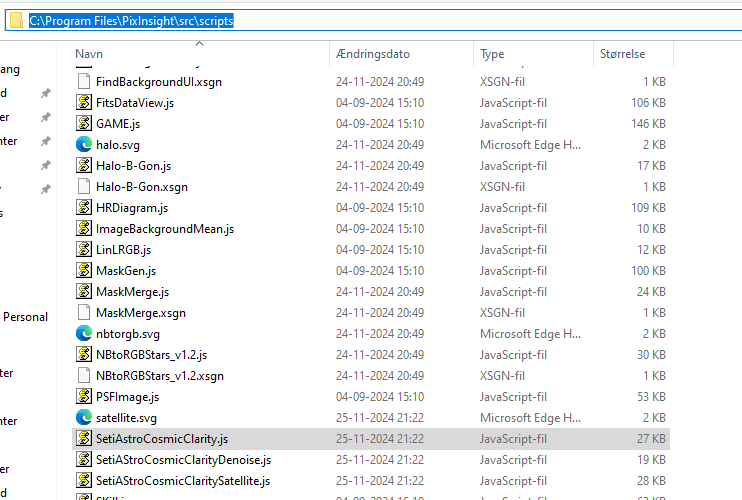Select the FitsDataView.js script icon
The height and width of the screenshot is (500, 742).
(84, 102)
